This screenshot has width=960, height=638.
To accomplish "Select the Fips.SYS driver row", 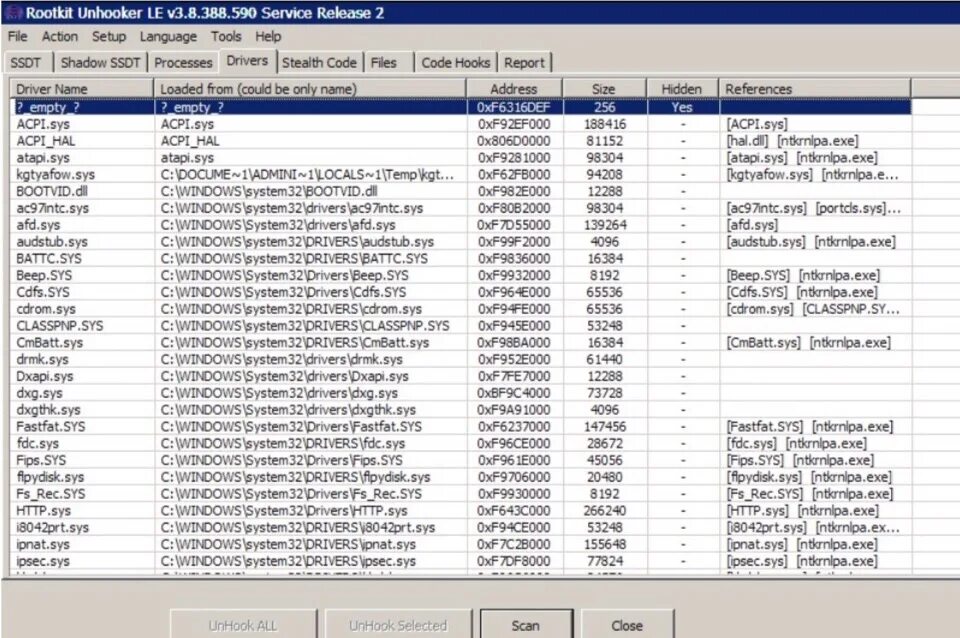I will pos(462,460).
